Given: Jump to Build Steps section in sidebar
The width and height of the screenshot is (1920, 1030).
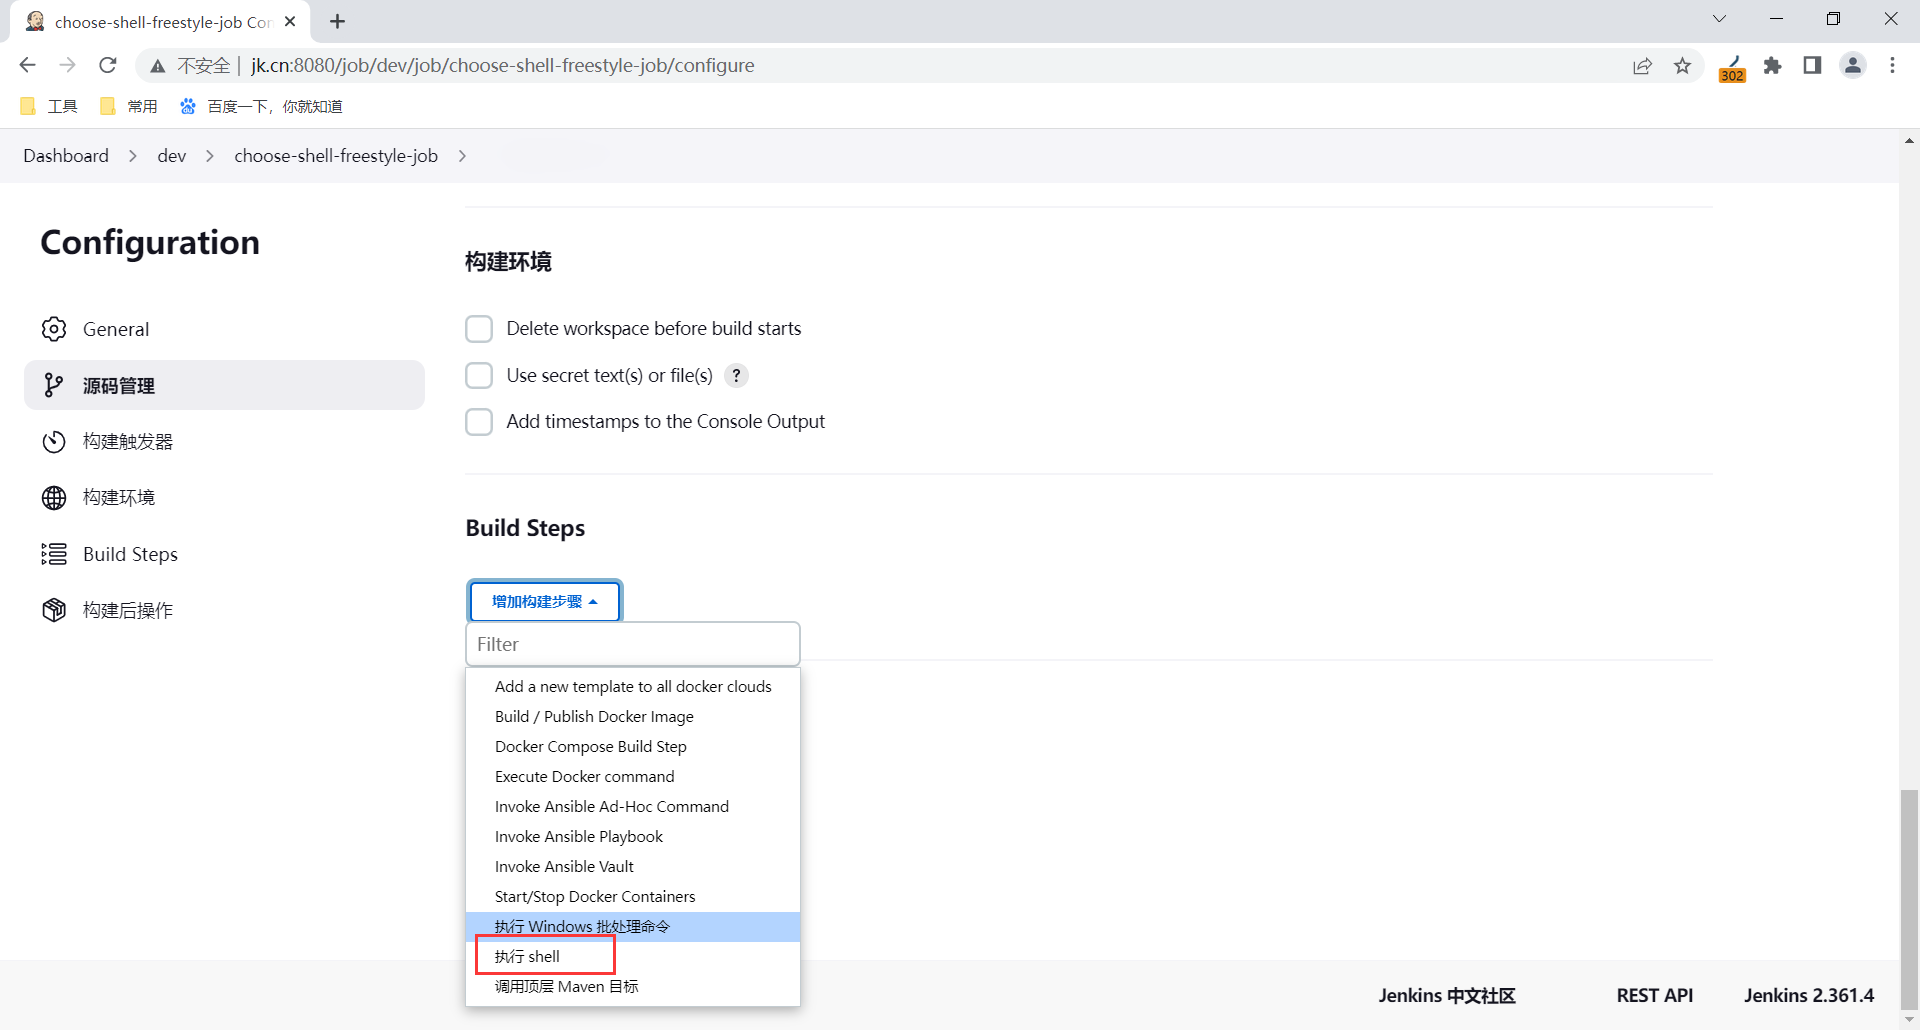Looking at the screenshot, I should coord(224,554).
